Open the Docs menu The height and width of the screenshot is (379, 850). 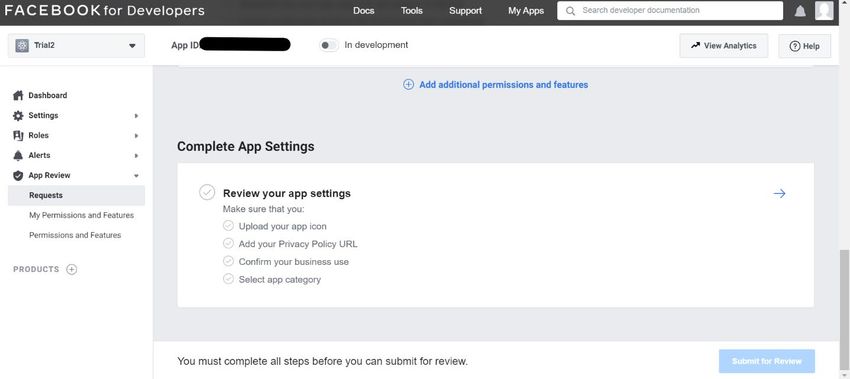[x=364, y=11]
